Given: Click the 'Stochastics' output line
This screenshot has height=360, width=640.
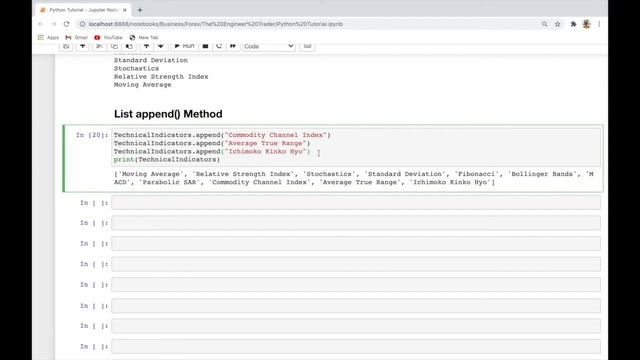Looking at the screenshot, I should pyautogui.click(x=136, y=69).
